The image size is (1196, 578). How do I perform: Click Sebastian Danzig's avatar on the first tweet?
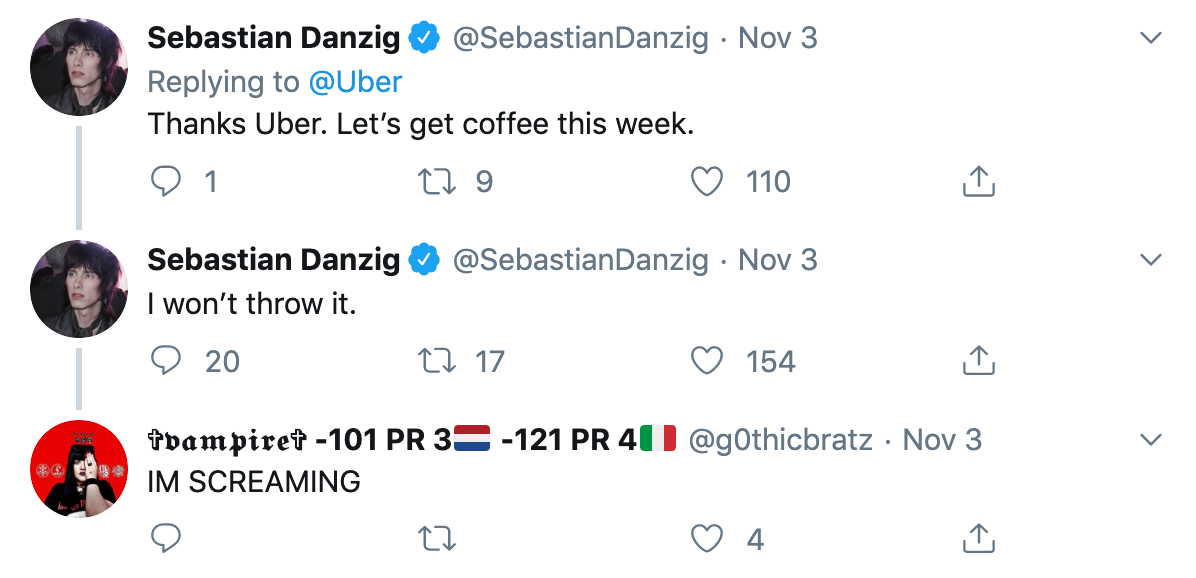pos(80,67)
